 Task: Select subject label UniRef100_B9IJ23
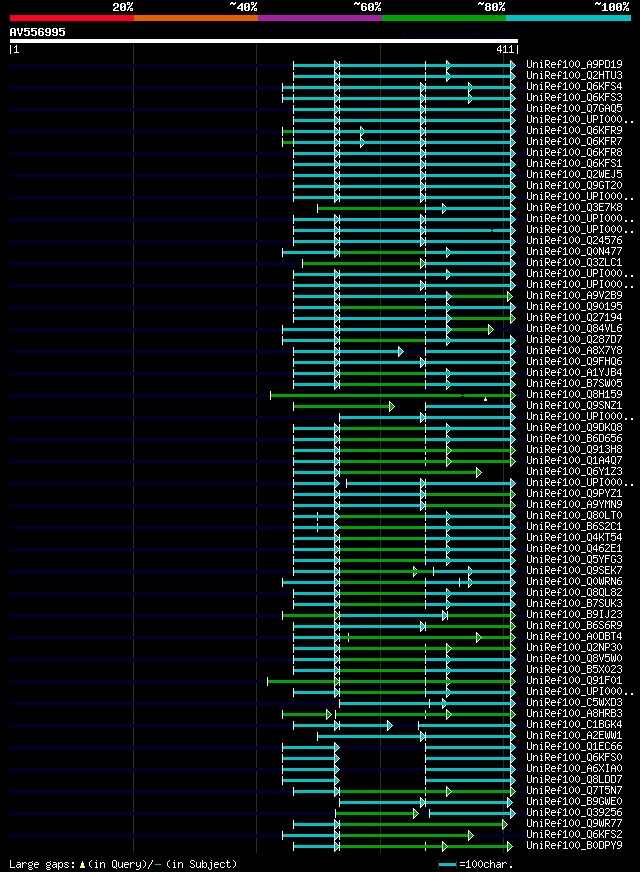574,615
